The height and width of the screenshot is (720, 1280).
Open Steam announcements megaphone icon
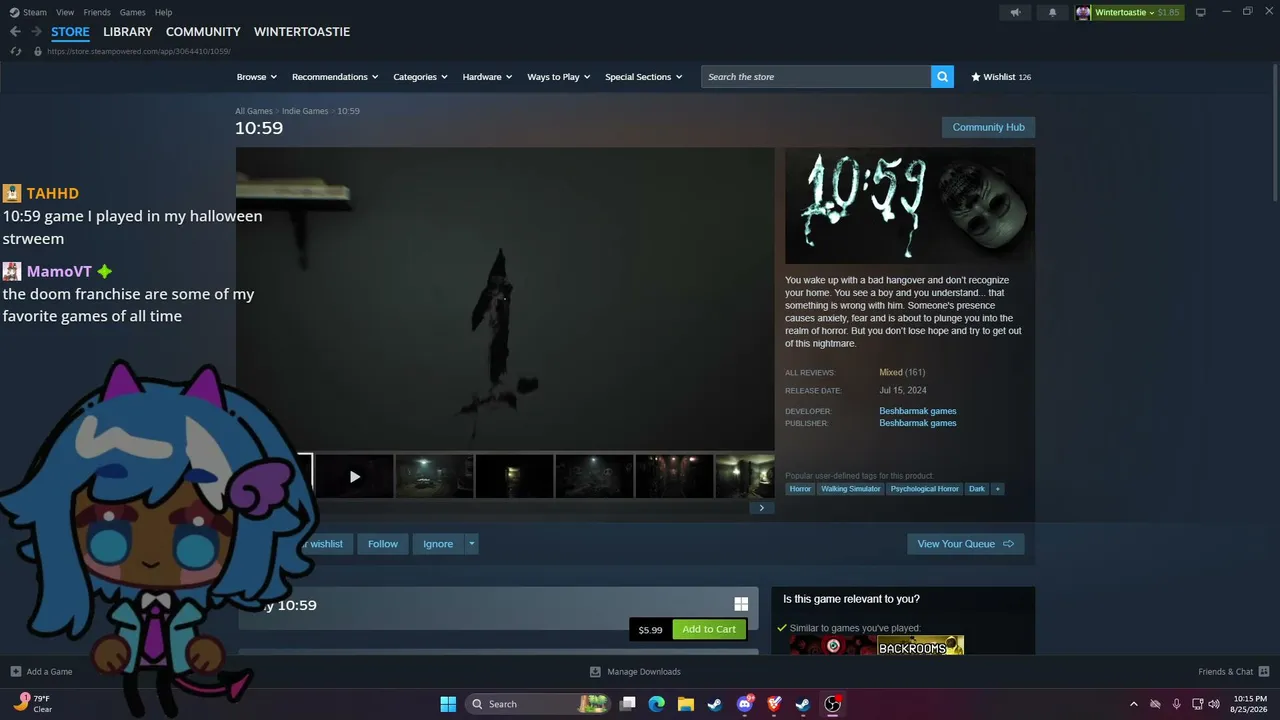[x=1016, y=12]
